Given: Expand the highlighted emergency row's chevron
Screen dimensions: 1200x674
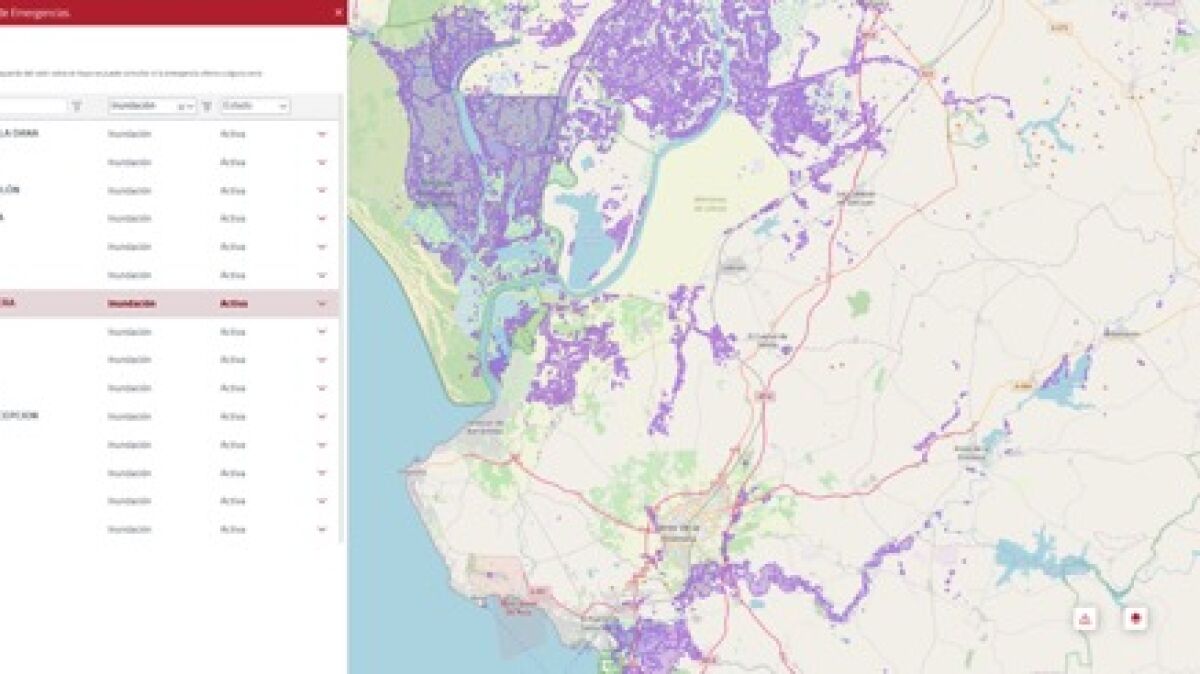Looking at the screenshot, I should (x=322, y=304).
